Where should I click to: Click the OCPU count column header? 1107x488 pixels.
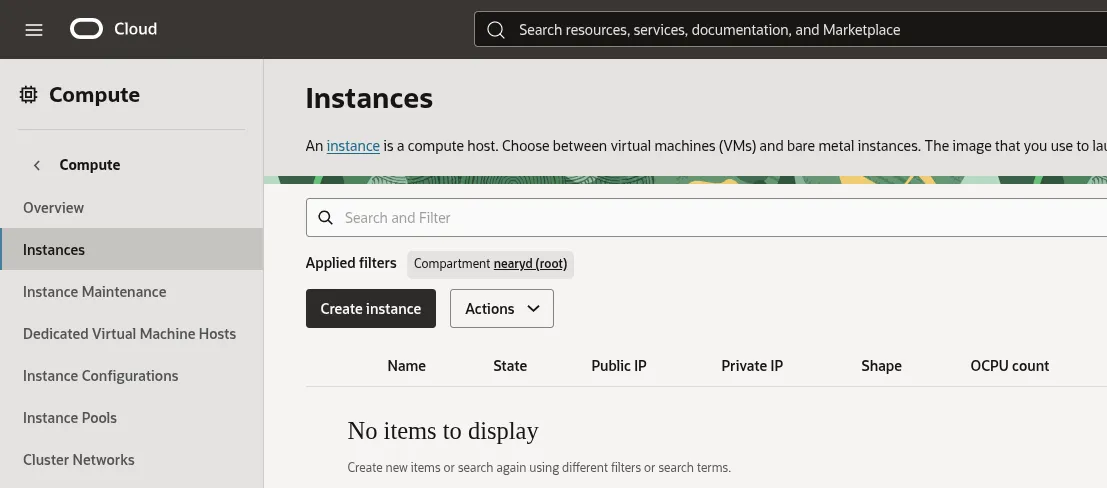click(x=1010, y=366)
